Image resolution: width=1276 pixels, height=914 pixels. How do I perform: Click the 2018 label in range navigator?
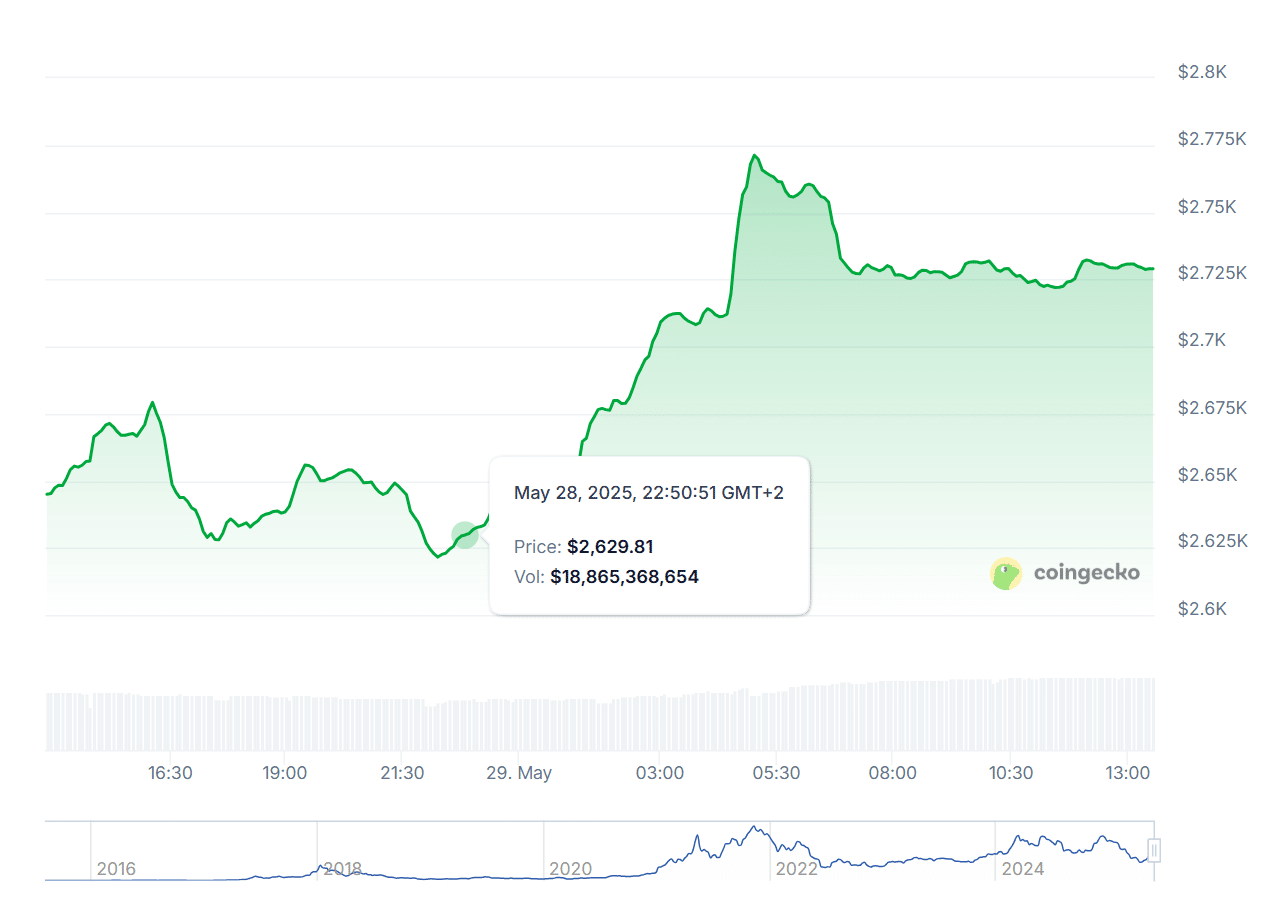tap(342, 869)
